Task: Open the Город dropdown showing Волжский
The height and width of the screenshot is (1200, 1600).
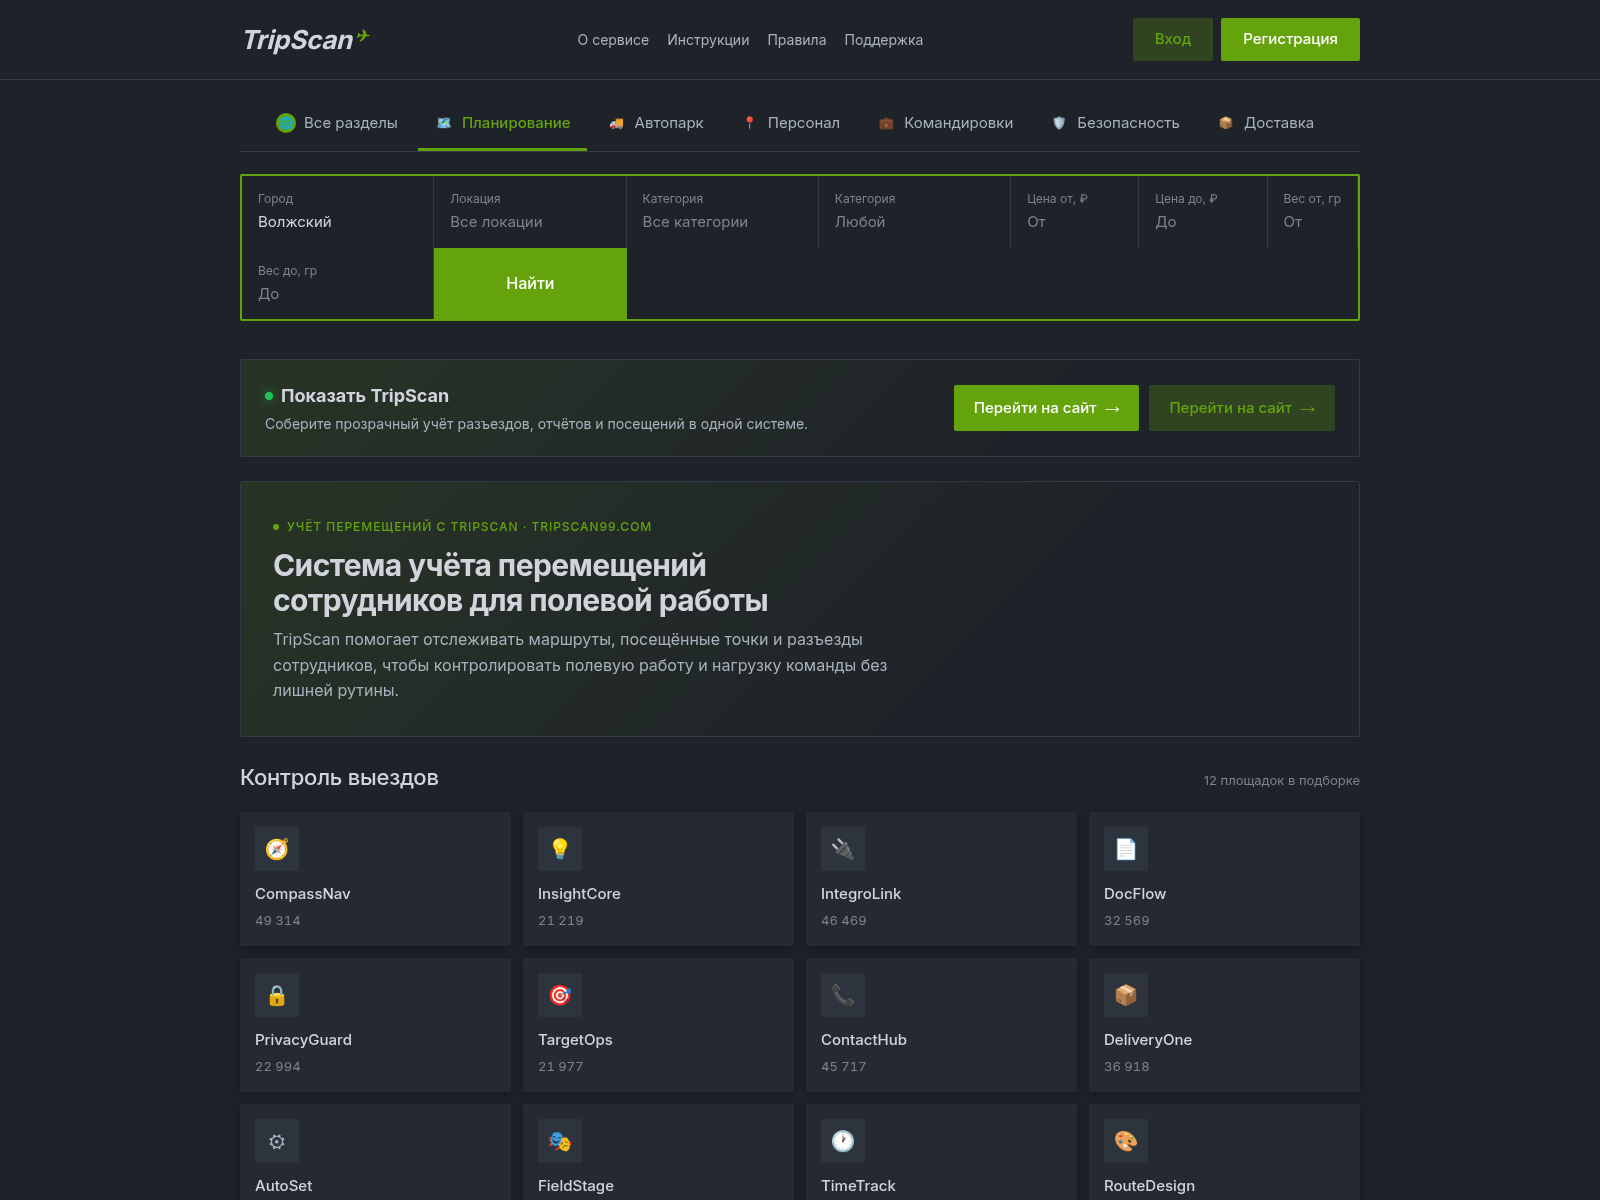Action: click(x=338, y=212)
